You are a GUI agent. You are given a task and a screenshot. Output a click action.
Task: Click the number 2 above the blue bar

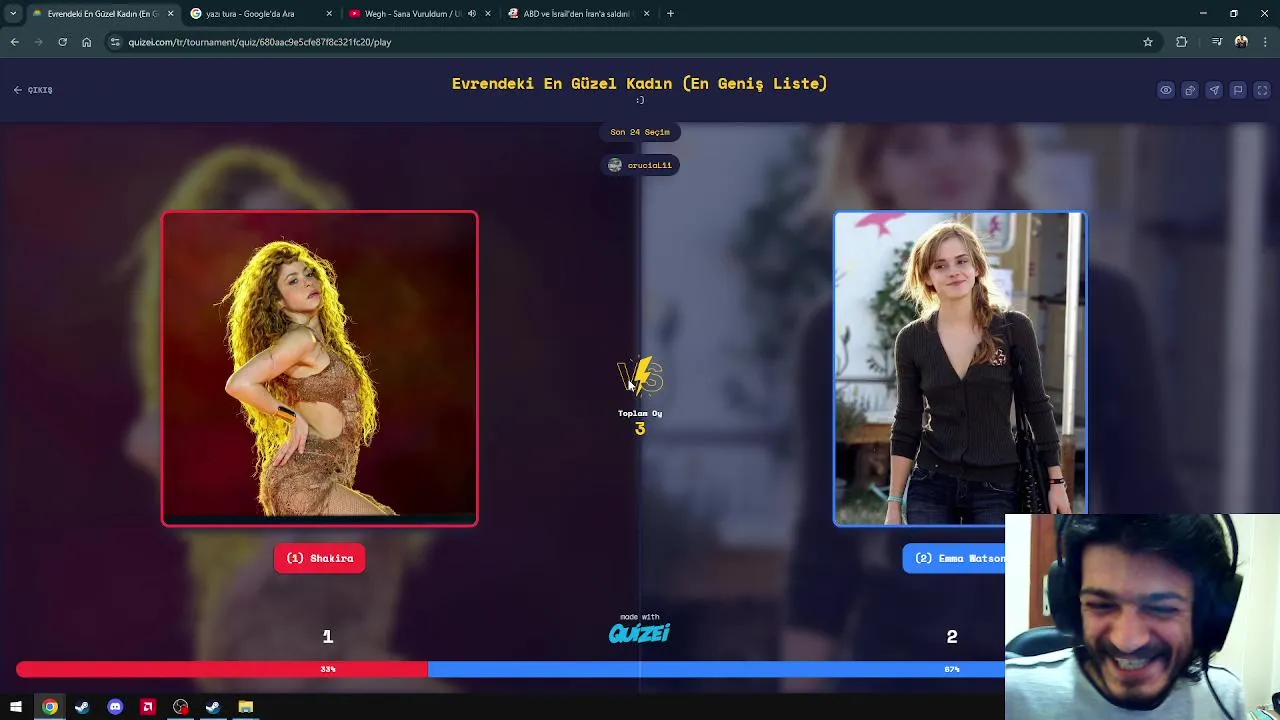click(x=952, y=637)
